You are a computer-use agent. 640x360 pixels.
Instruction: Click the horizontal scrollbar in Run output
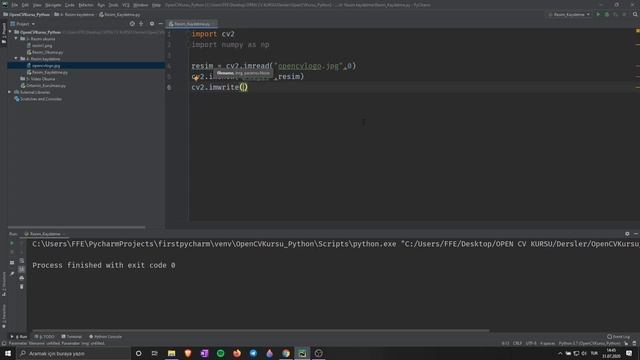(260, 331)
